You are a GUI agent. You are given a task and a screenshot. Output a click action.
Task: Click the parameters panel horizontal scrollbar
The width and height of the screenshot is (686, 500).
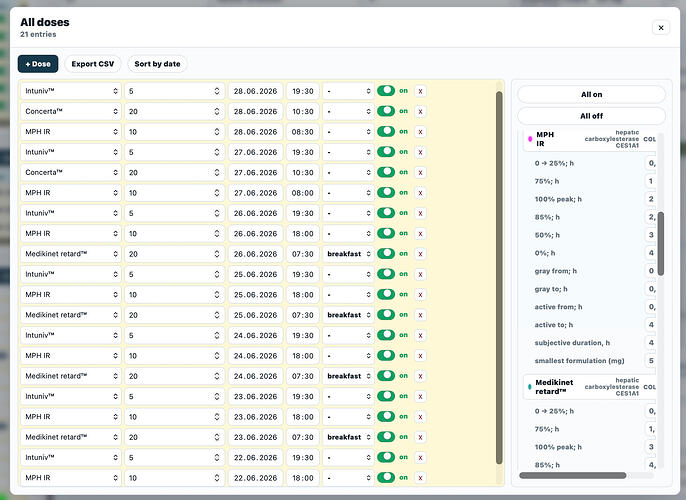(x=573, y=476)
